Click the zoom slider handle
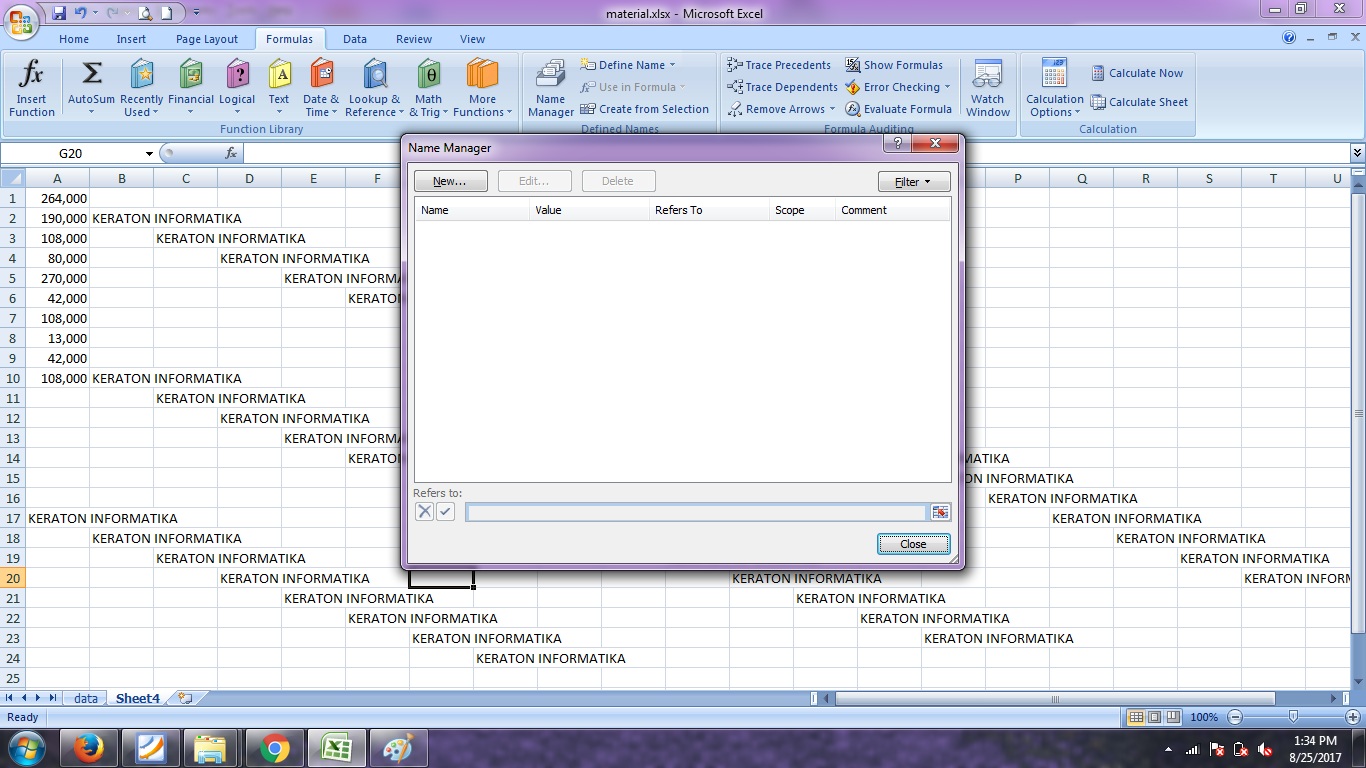The width and height of the screenshot is (1366, 768). click(1293, 717)
